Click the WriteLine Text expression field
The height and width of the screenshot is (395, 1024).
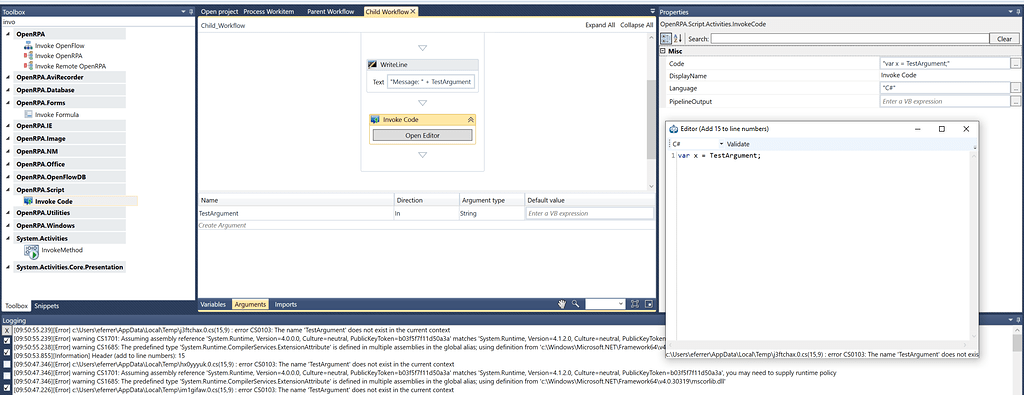431,82
